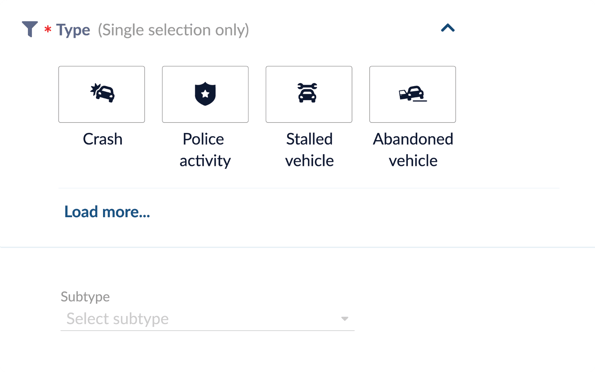Click the Subtype dropdown arrow
The width and height of the screenshot is (595, 372).
tap(345, 319)
